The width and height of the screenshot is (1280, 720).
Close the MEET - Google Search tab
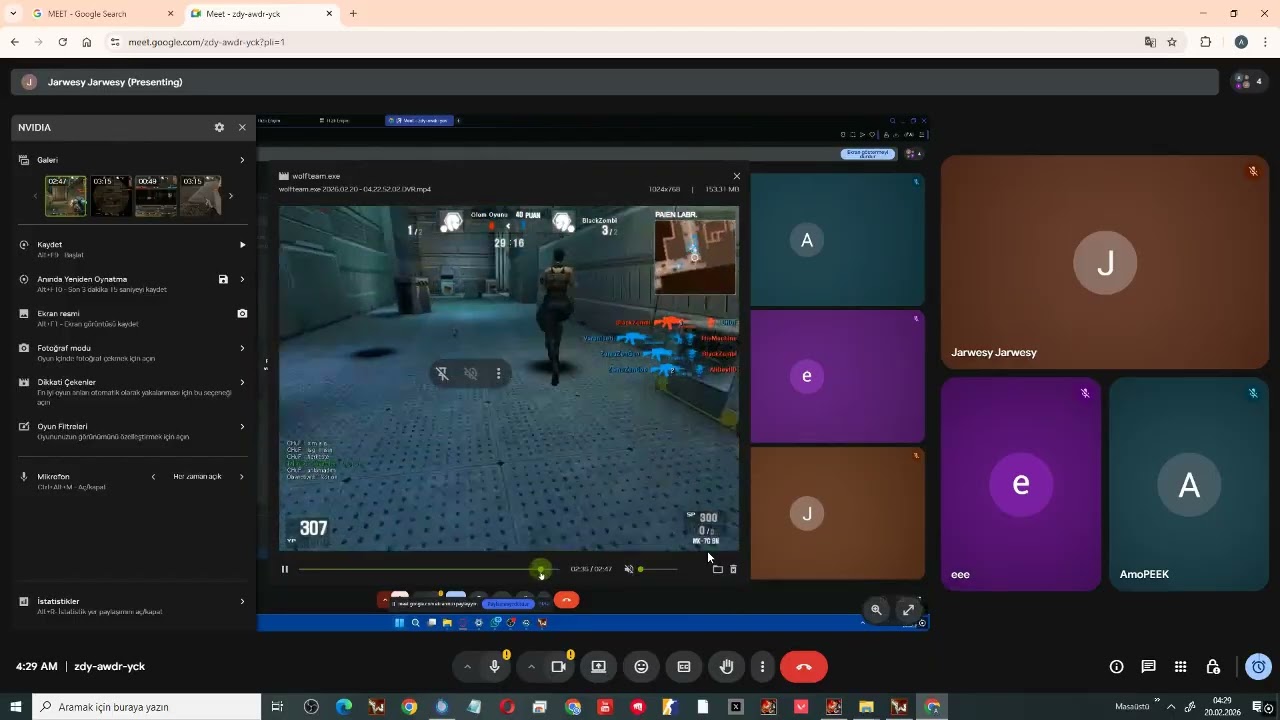(x=170, y=14)
